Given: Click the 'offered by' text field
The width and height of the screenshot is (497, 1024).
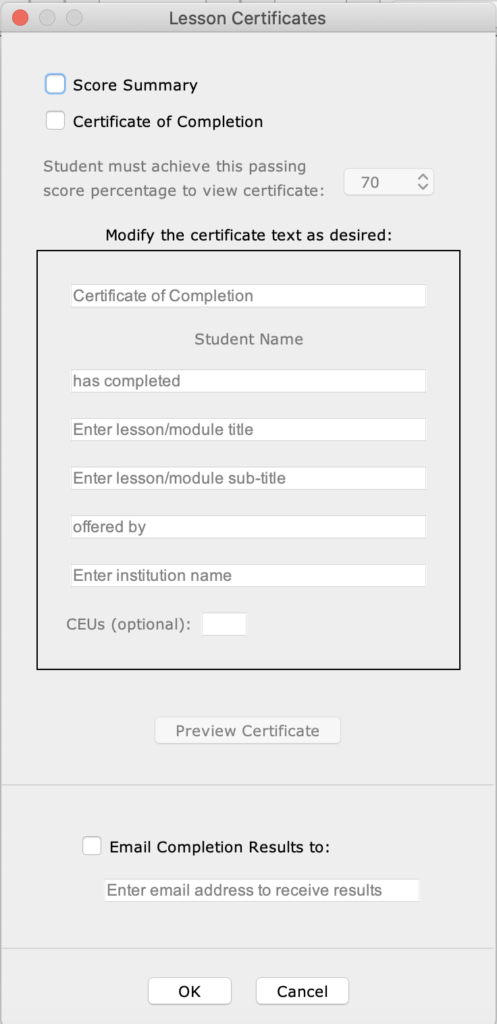Looking at the screenshot, I should [248, 527].
